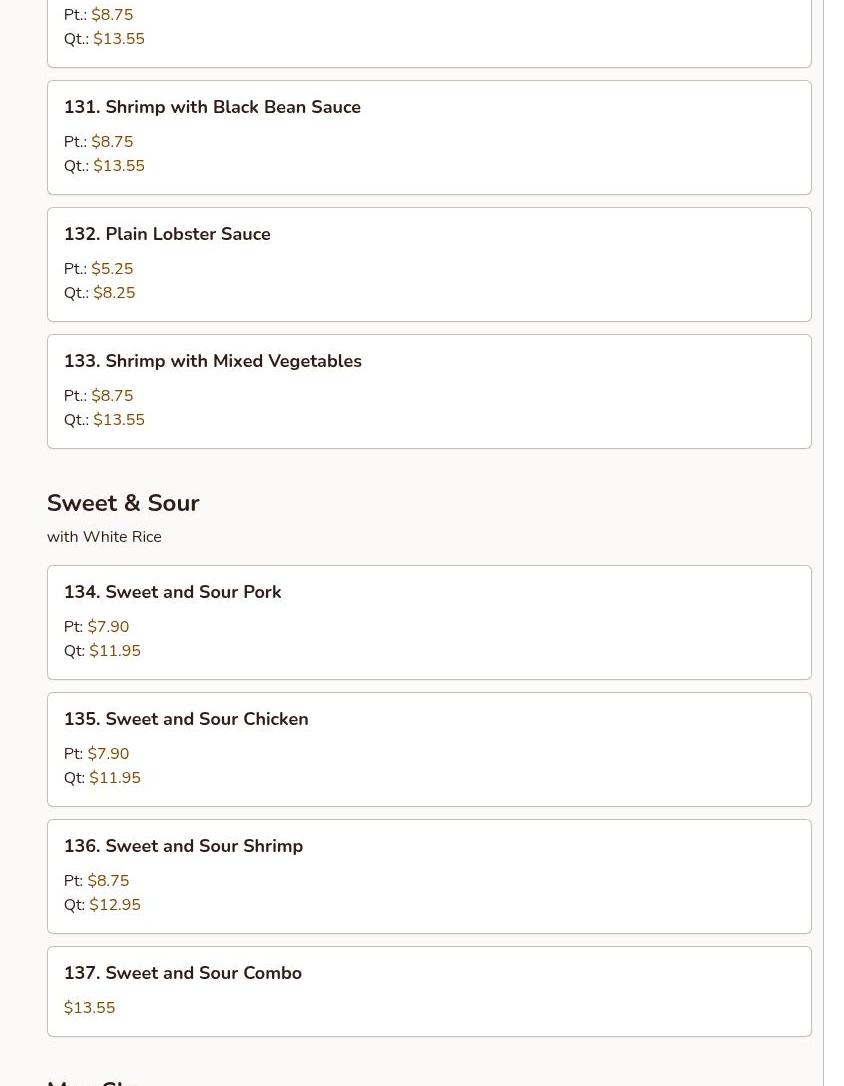Pick quart price for Sweet and Sour Chicken
The width and height of the screenshot is (844, 1086).
point(115,778)
